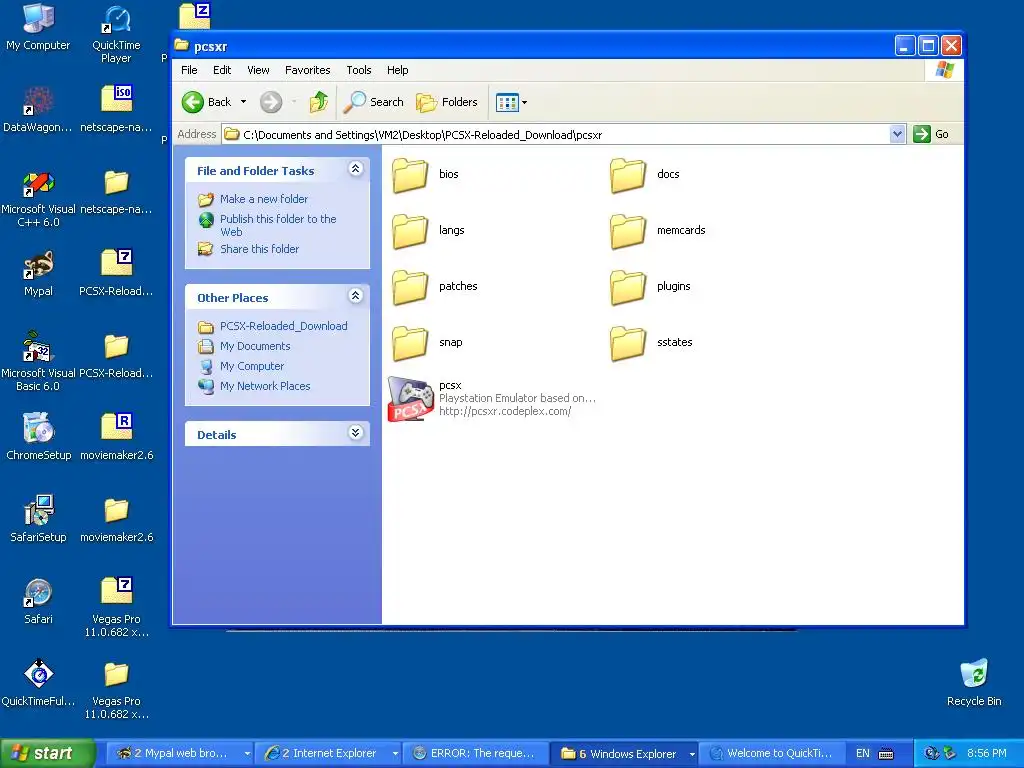
Task: Click the Up one level folder icon
Action: 319,102
